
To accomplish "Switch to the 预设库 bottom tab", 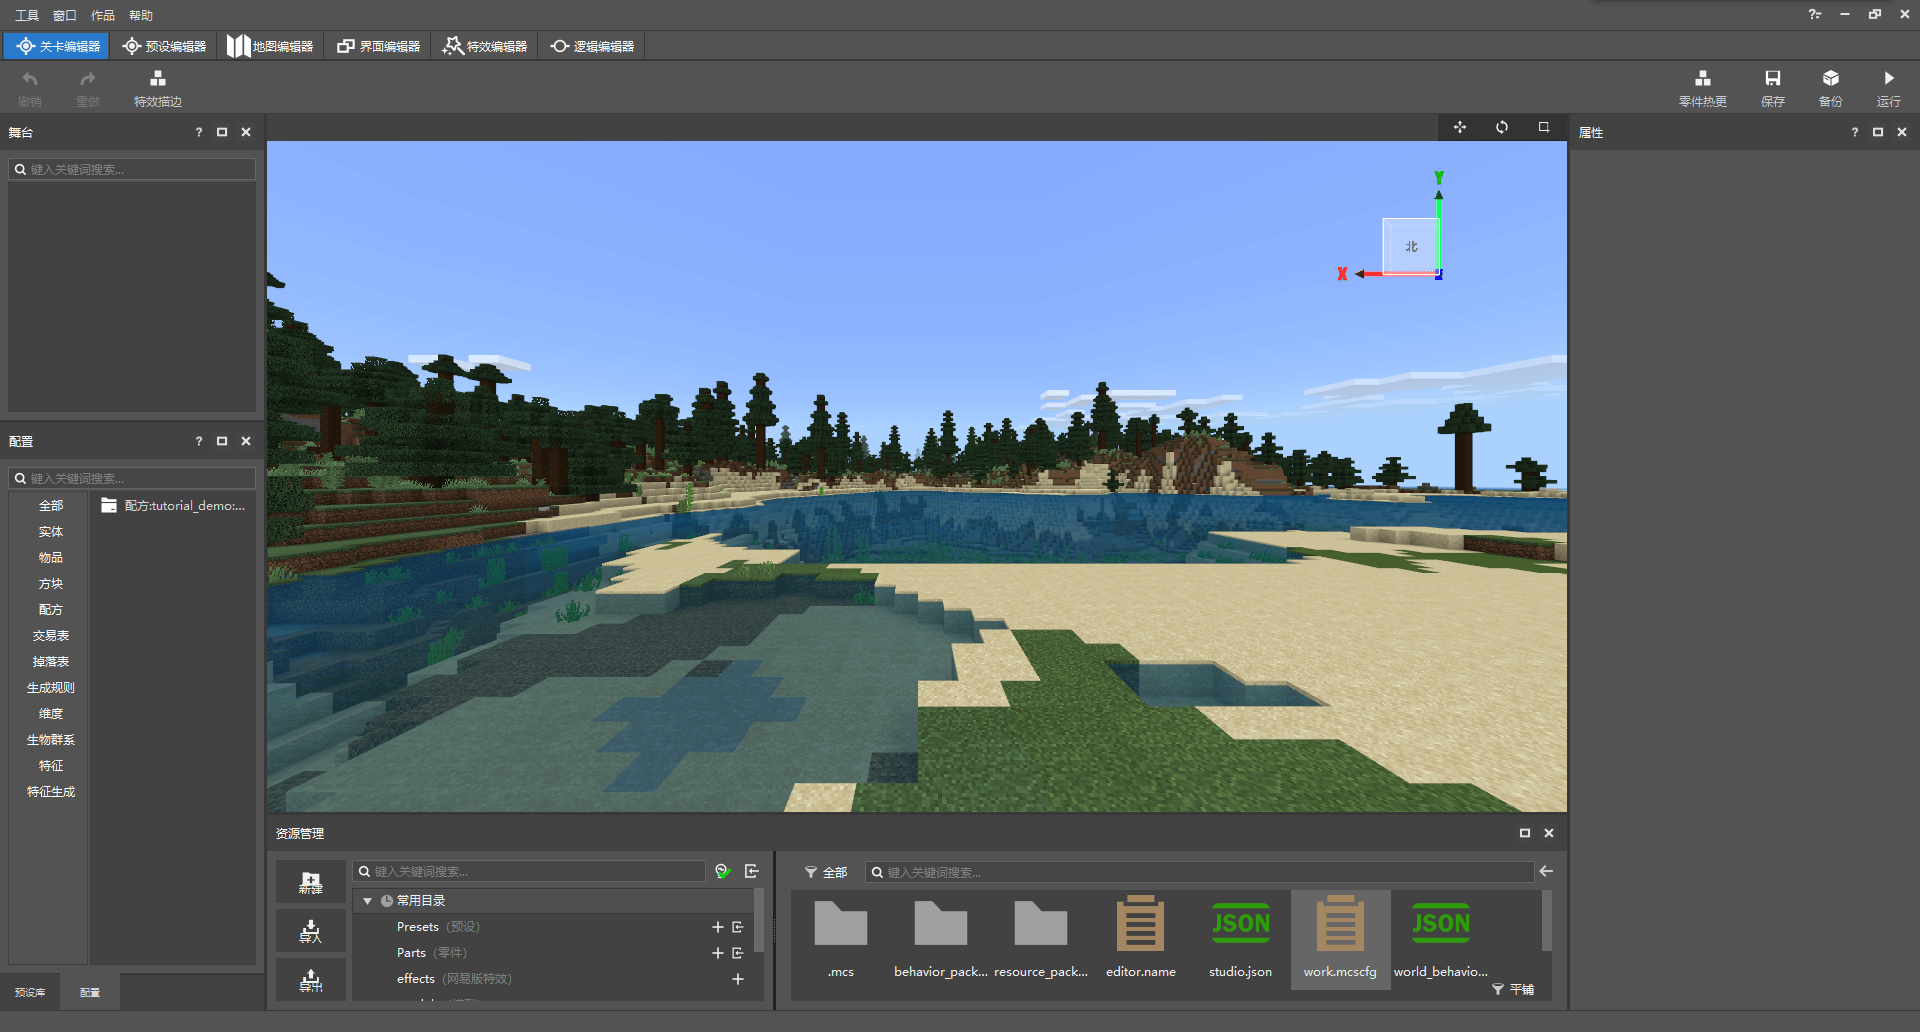I will pyautogui.click(x=30, y=992).
